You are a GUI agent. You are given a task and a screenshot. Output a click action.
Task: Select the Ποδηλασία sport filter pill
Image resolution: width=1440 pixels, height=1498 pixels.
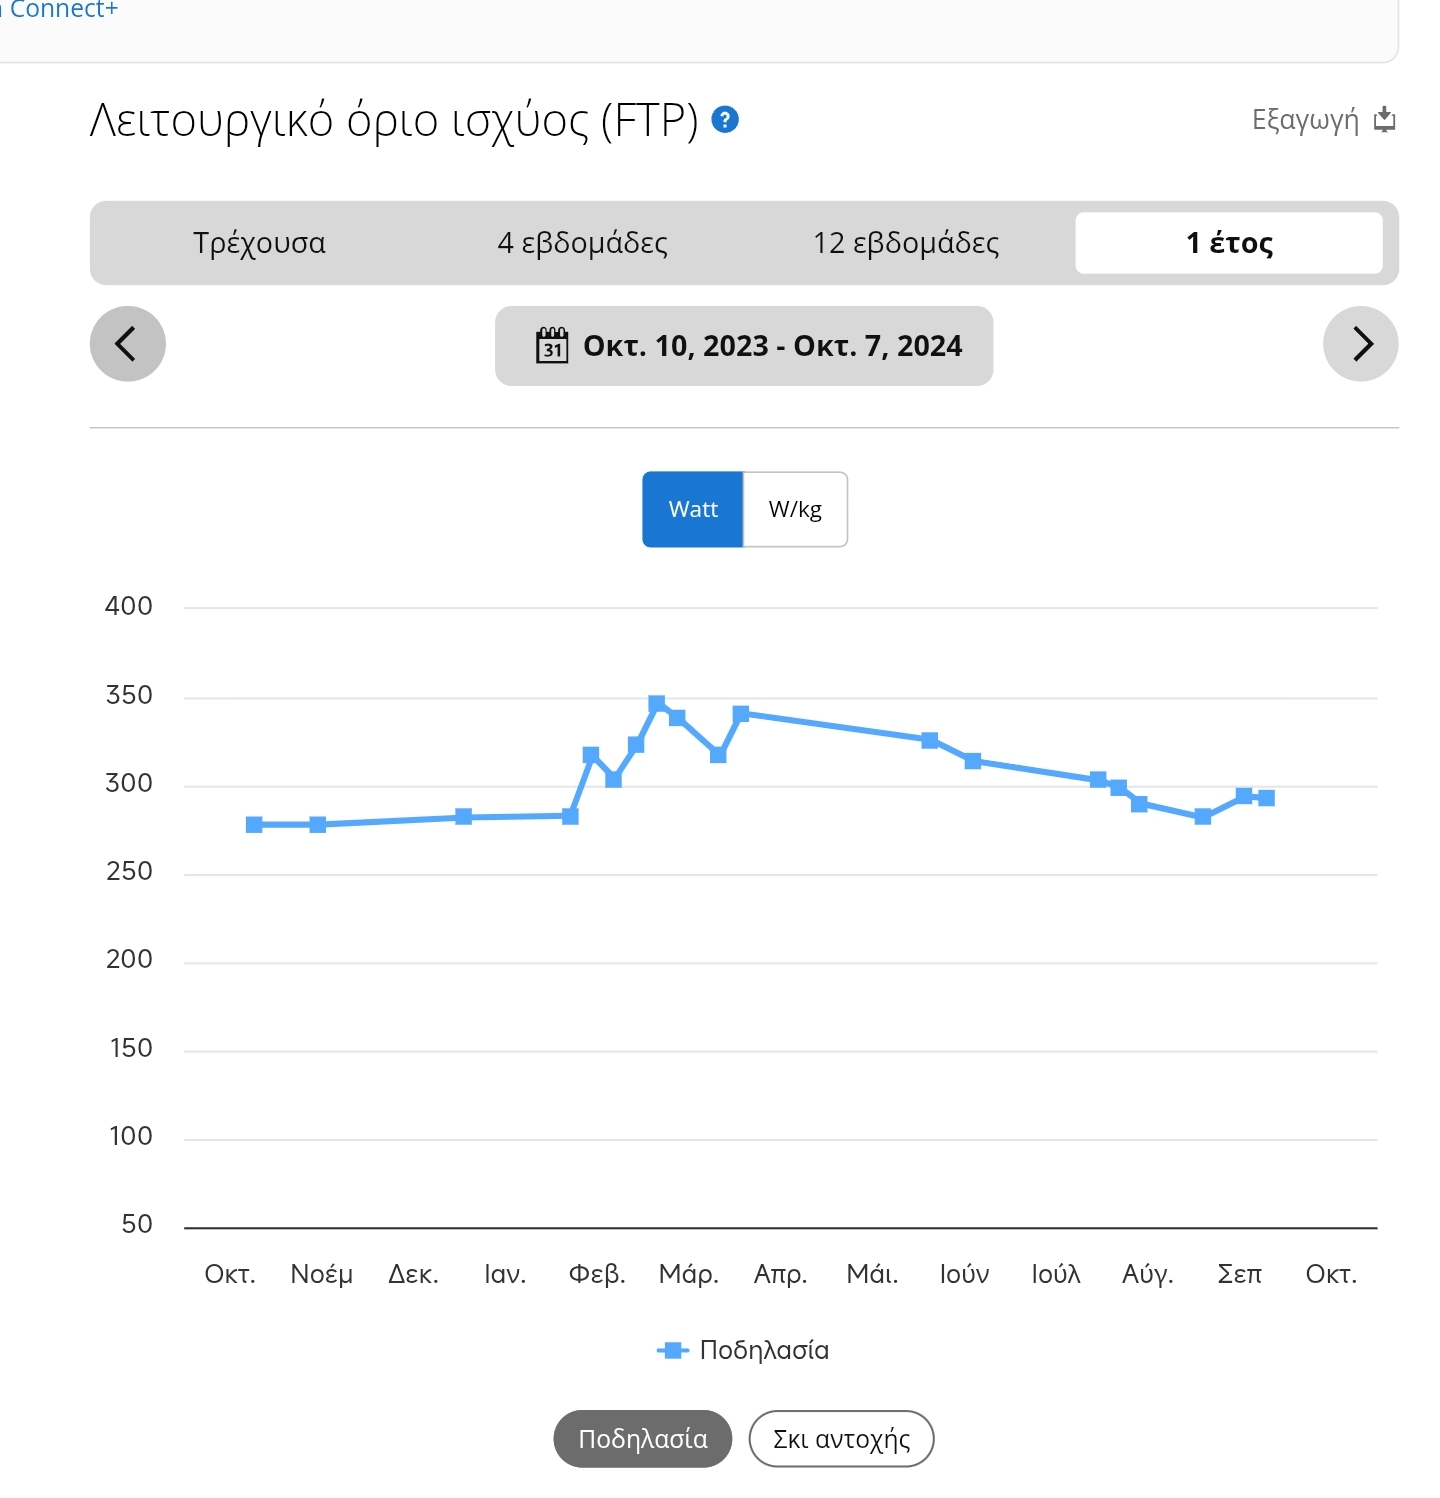pos(643,1439)
